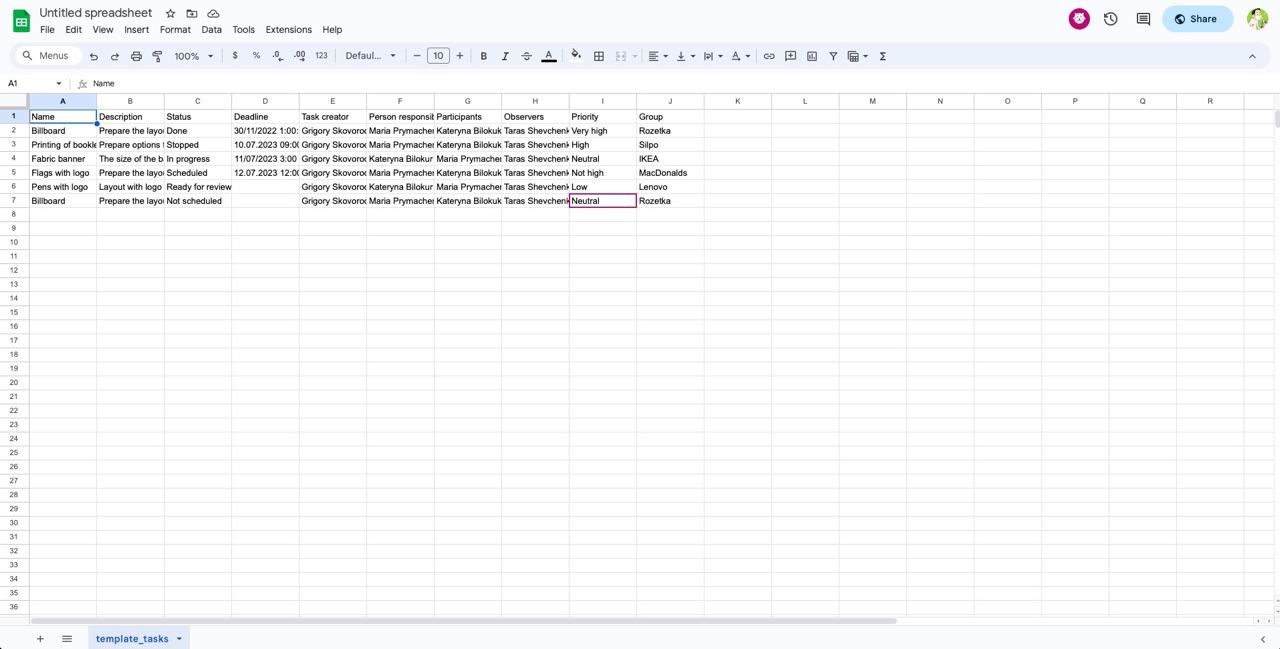Click the add new sheet button
This screenshot has height=649, width=1280.
[40, 638]
